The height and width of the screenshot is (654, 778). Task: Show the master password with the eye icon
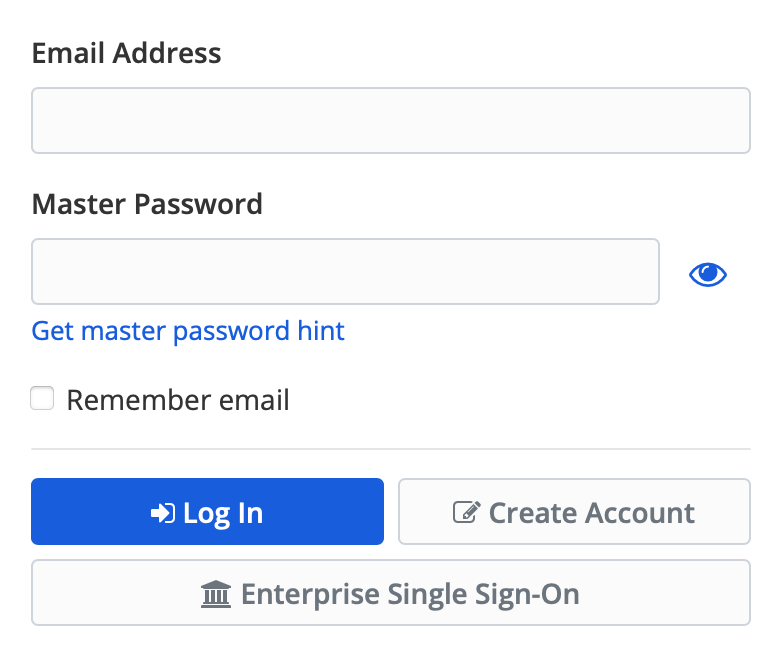[x=708, y=274]
